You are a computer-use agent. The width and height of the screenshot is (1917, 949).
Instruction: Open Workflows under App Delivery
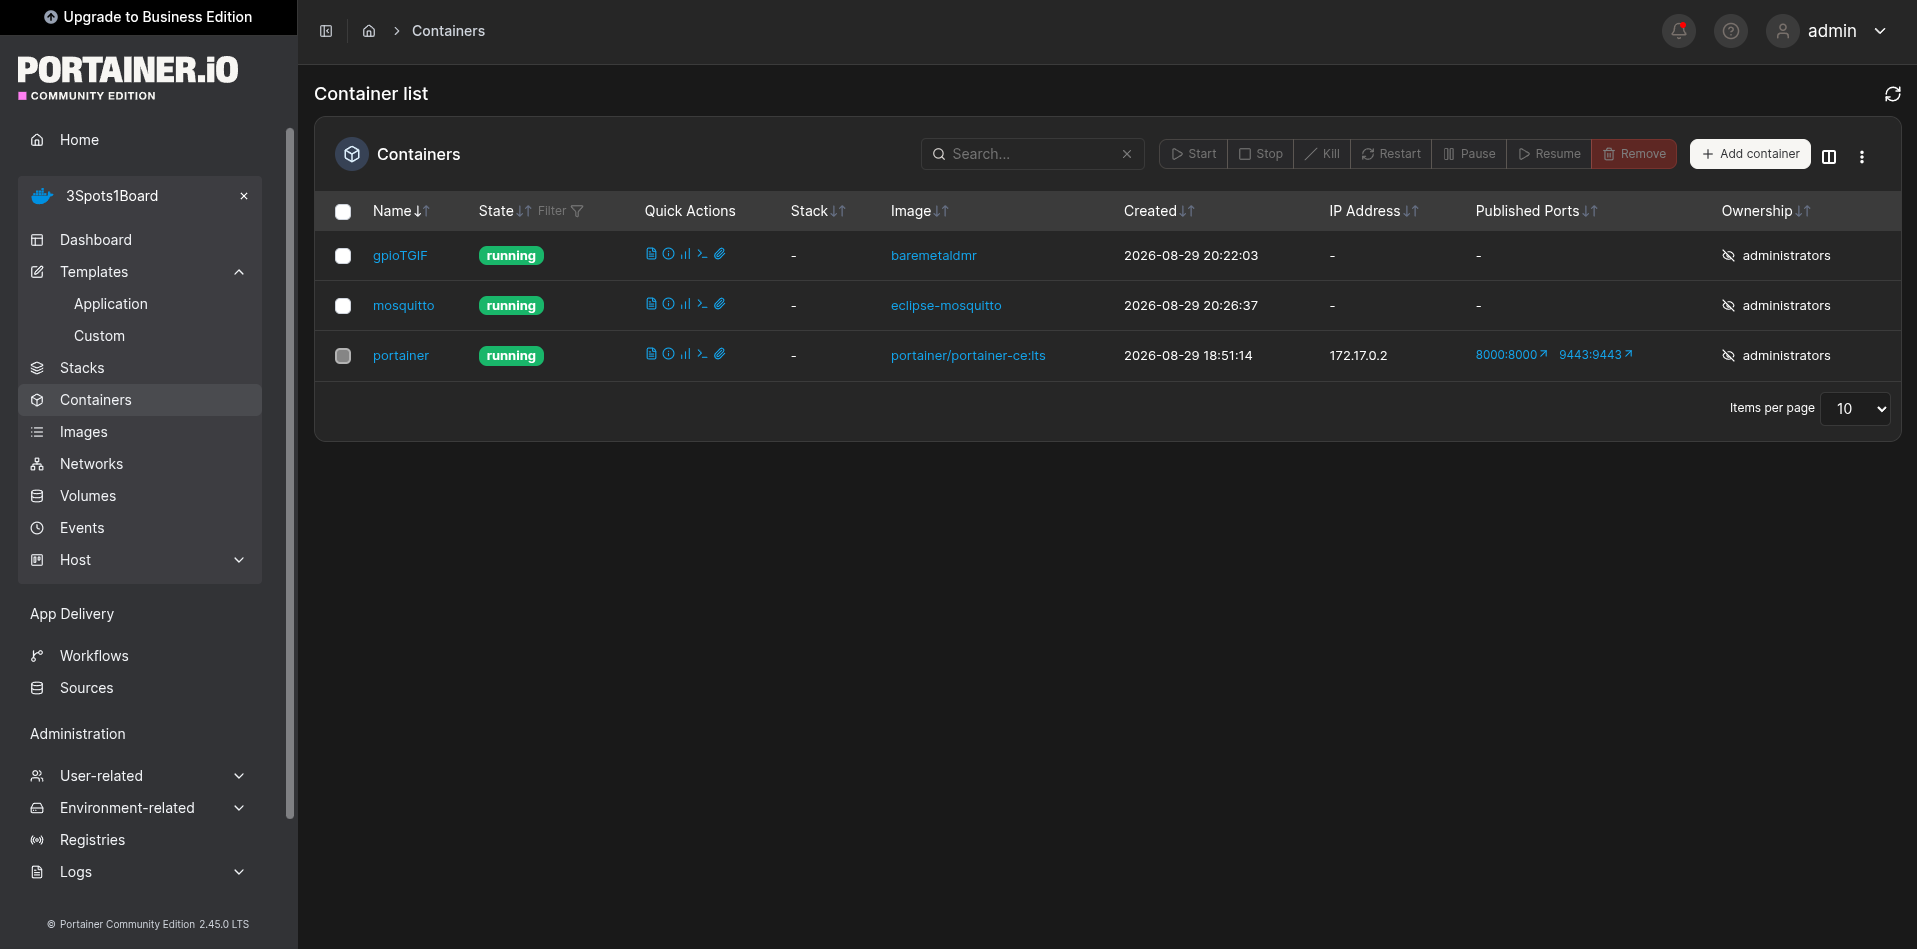click(x=140, y=656)
